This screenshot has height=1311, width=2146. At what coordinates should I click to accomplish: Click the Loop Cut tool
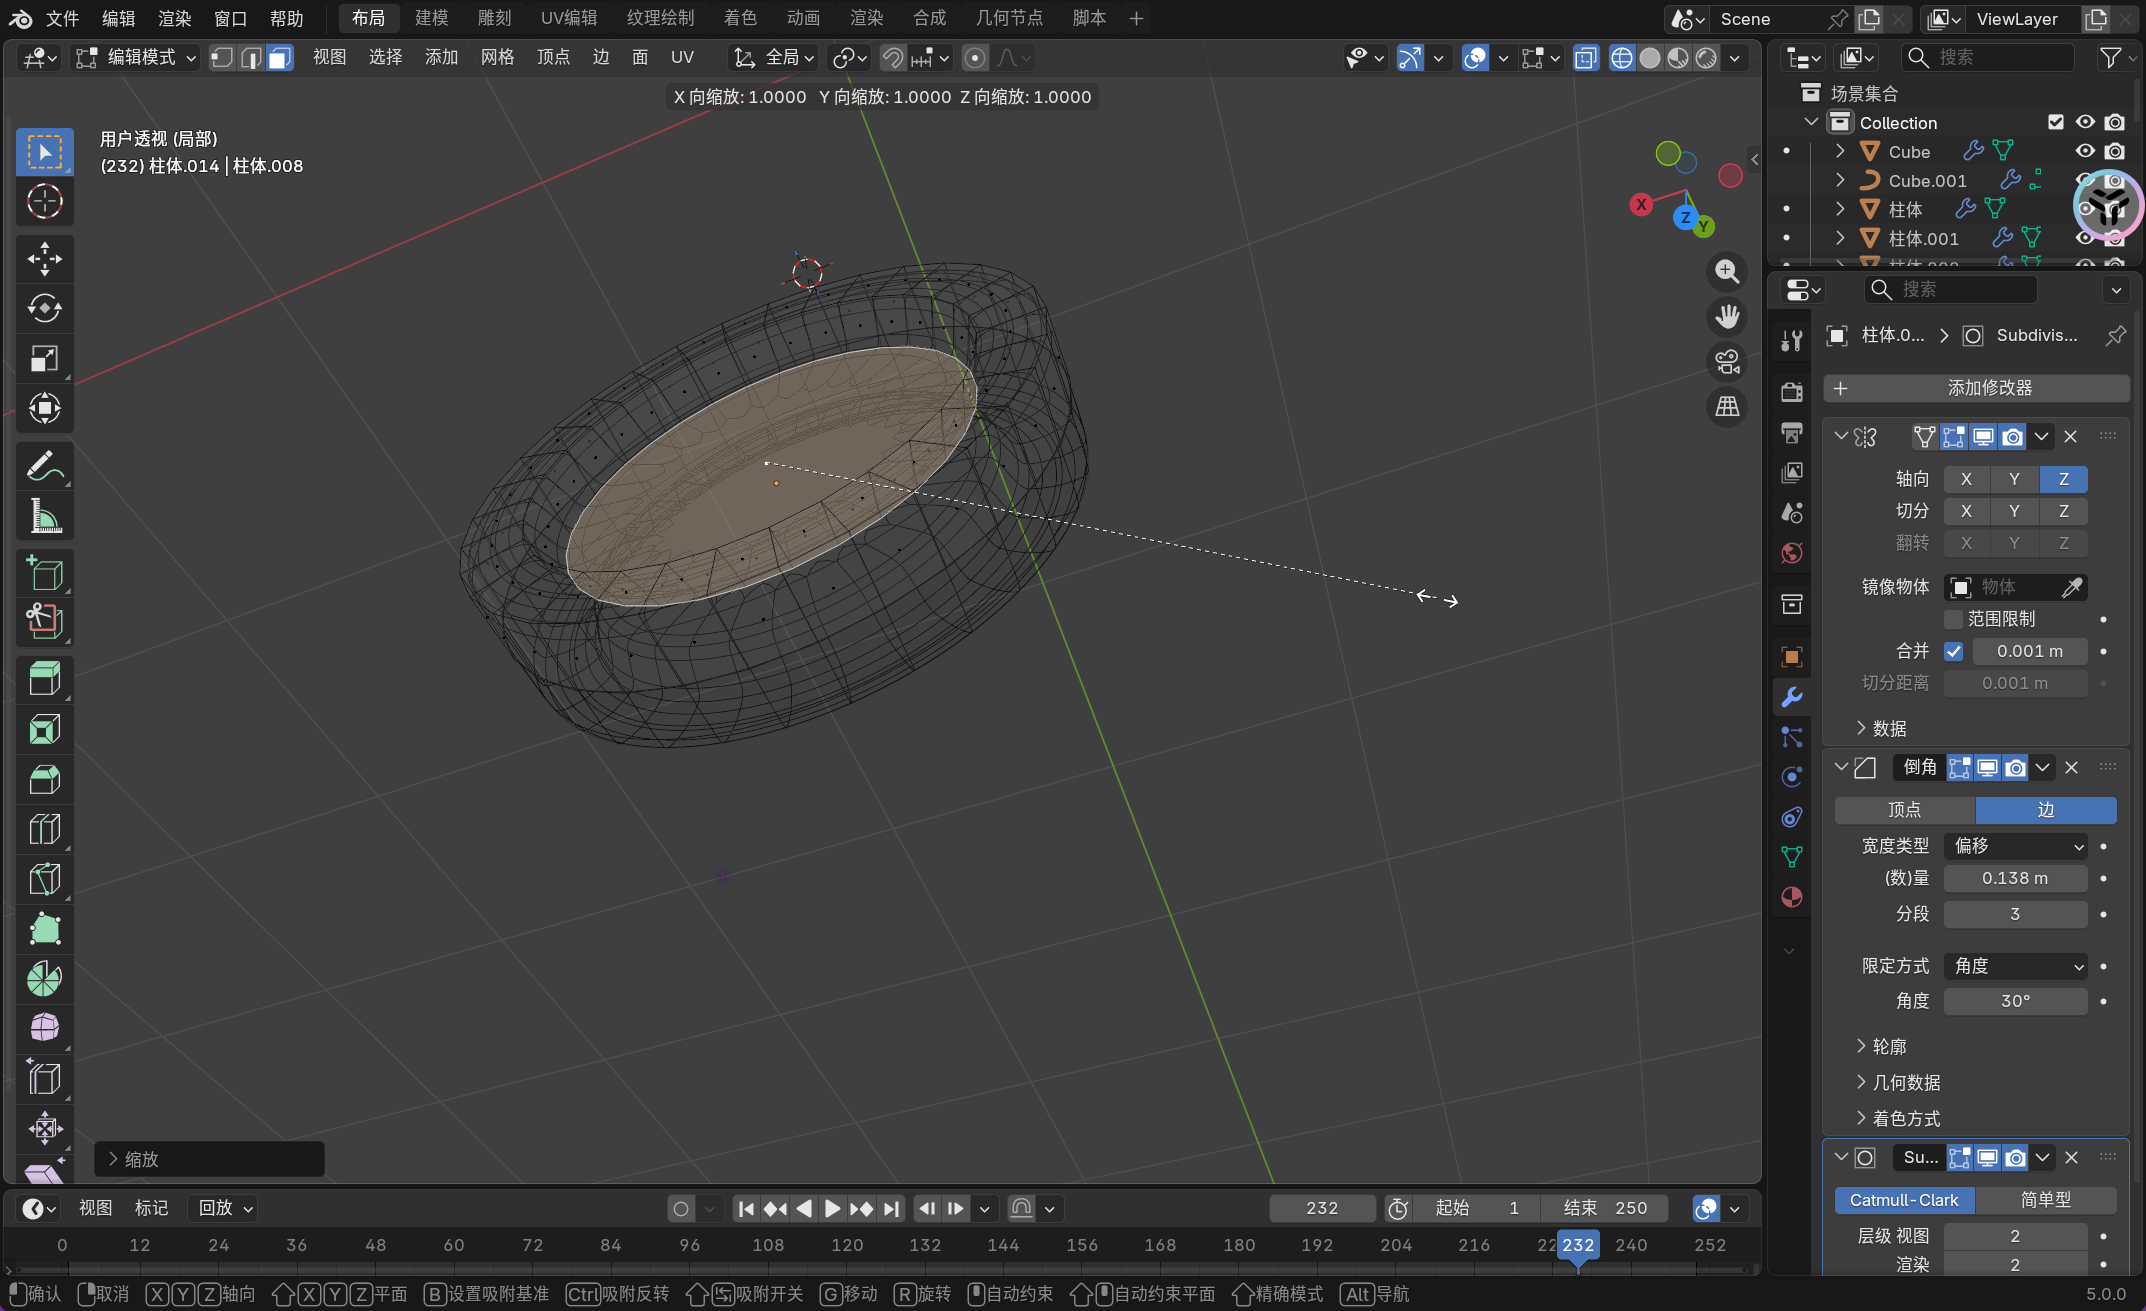[x=44, y=829]
